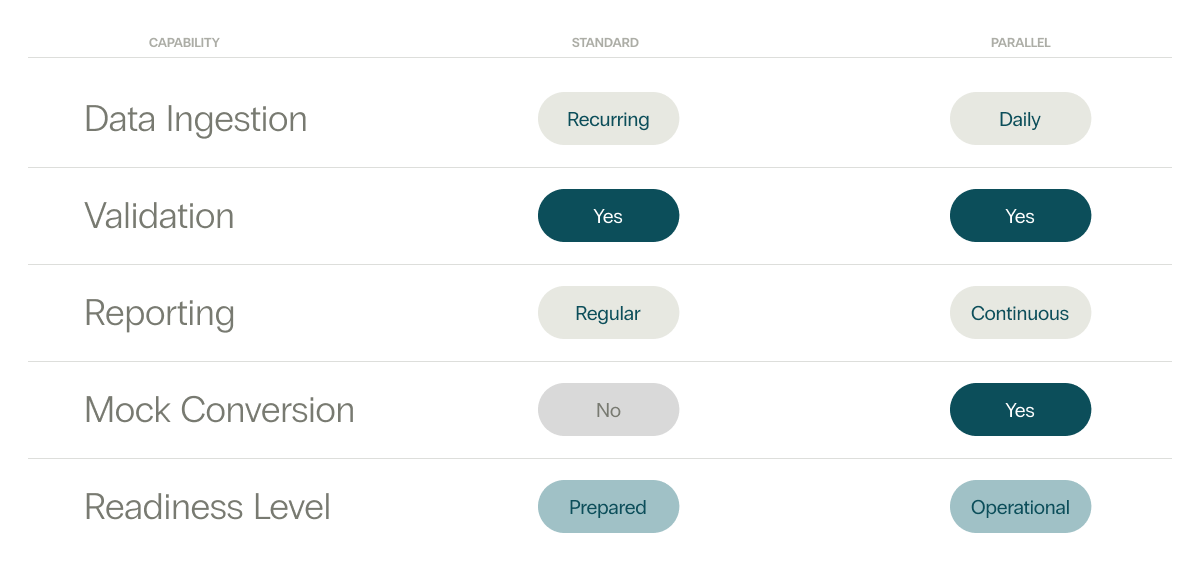
Task: Select the Reporting row label
Action: pos(159,313)
